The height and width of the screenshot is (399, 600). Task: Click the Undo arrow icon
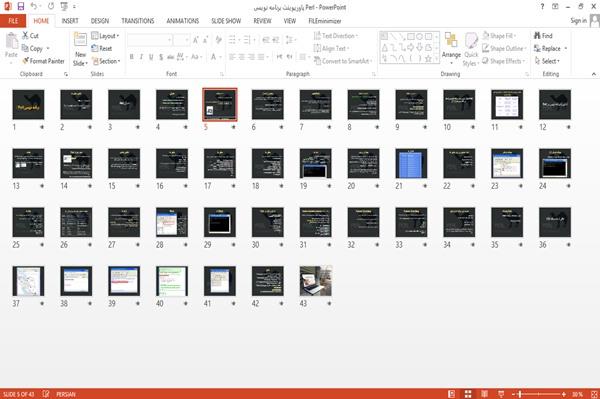(34, 7)
